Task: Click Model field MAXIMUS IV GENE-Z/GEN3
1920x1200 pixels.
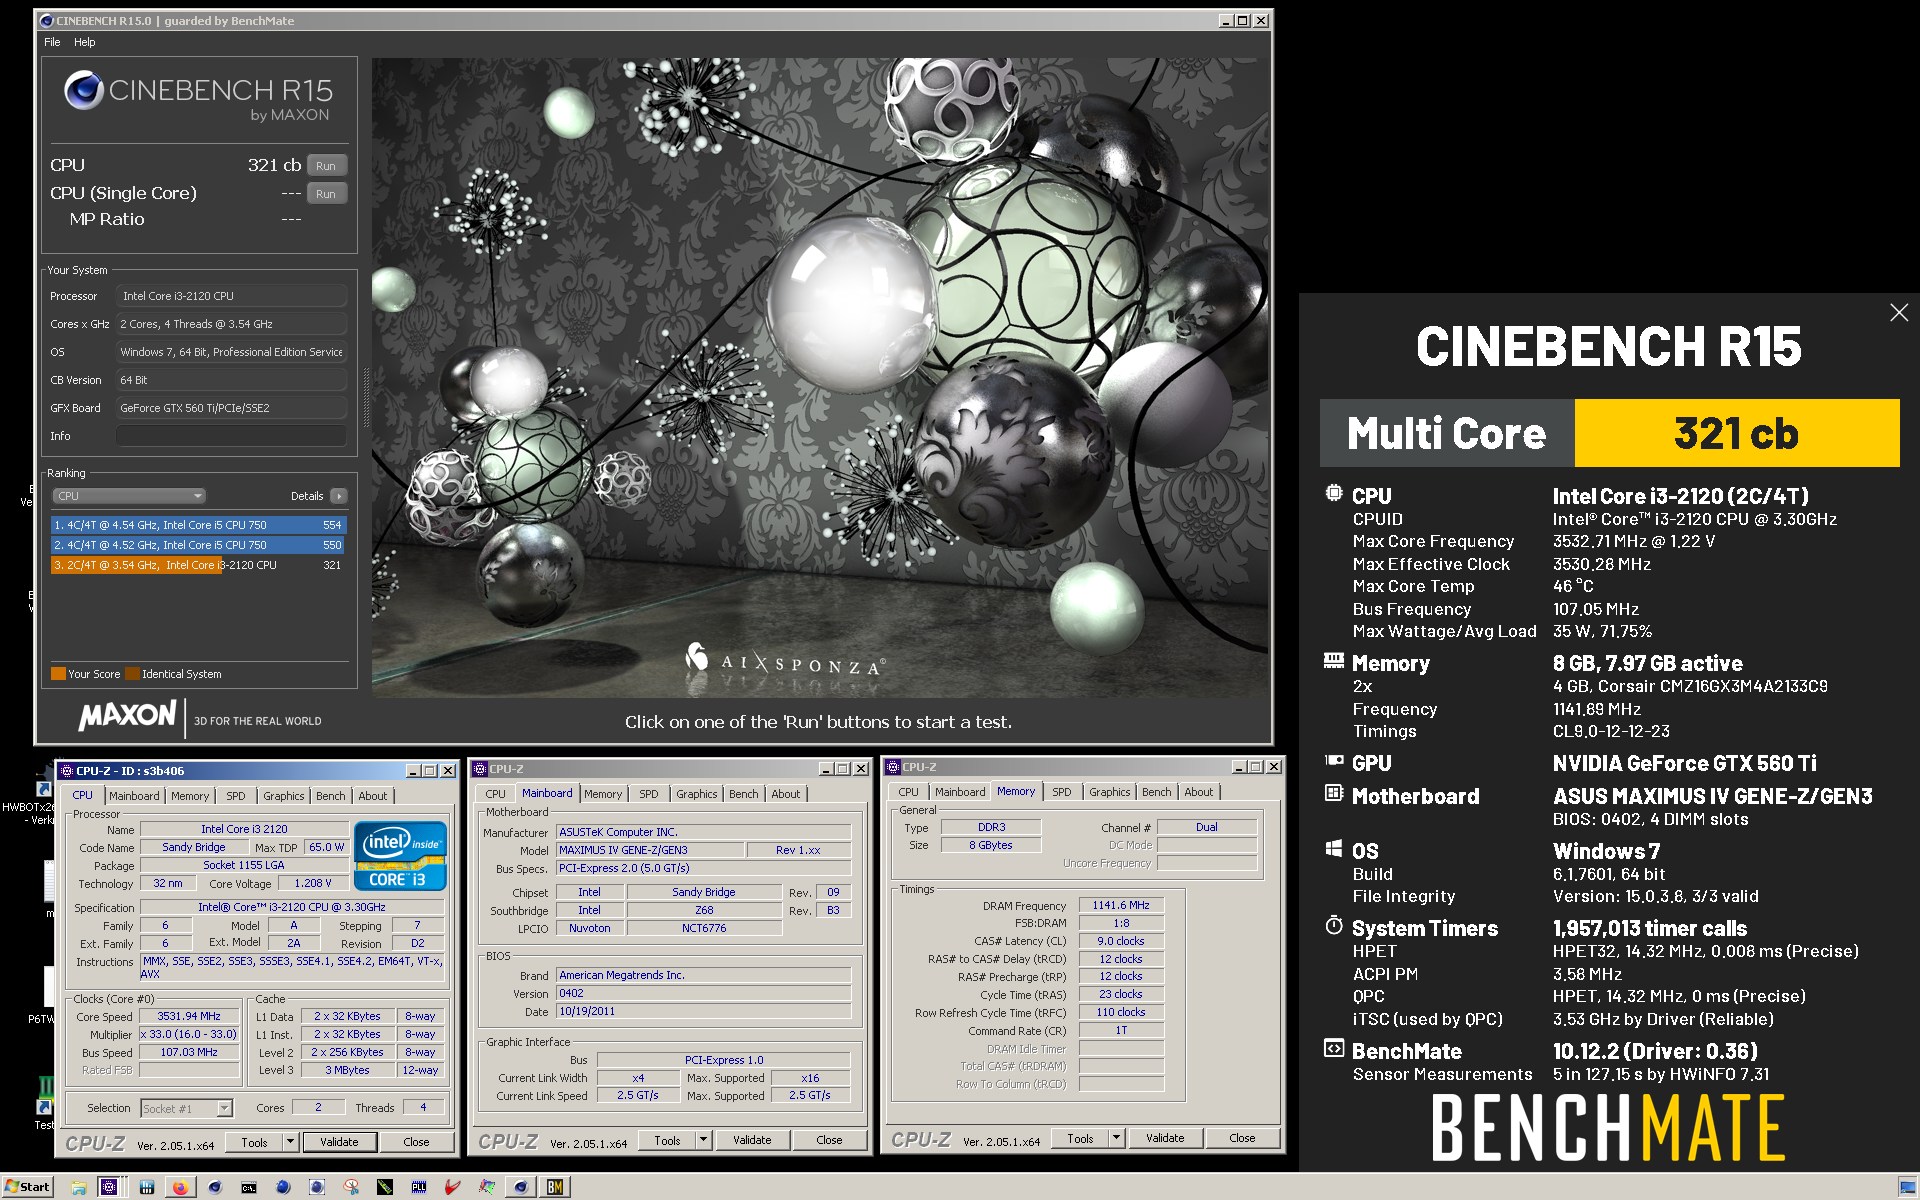Action: tap(650, 850)
